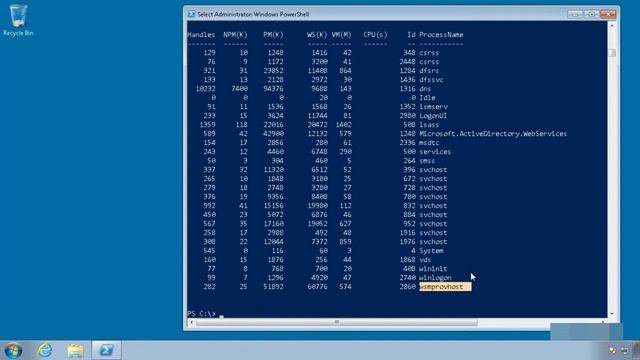Click PM value 94376 in dns row
The image size is (640, 360).
[273, 89]
